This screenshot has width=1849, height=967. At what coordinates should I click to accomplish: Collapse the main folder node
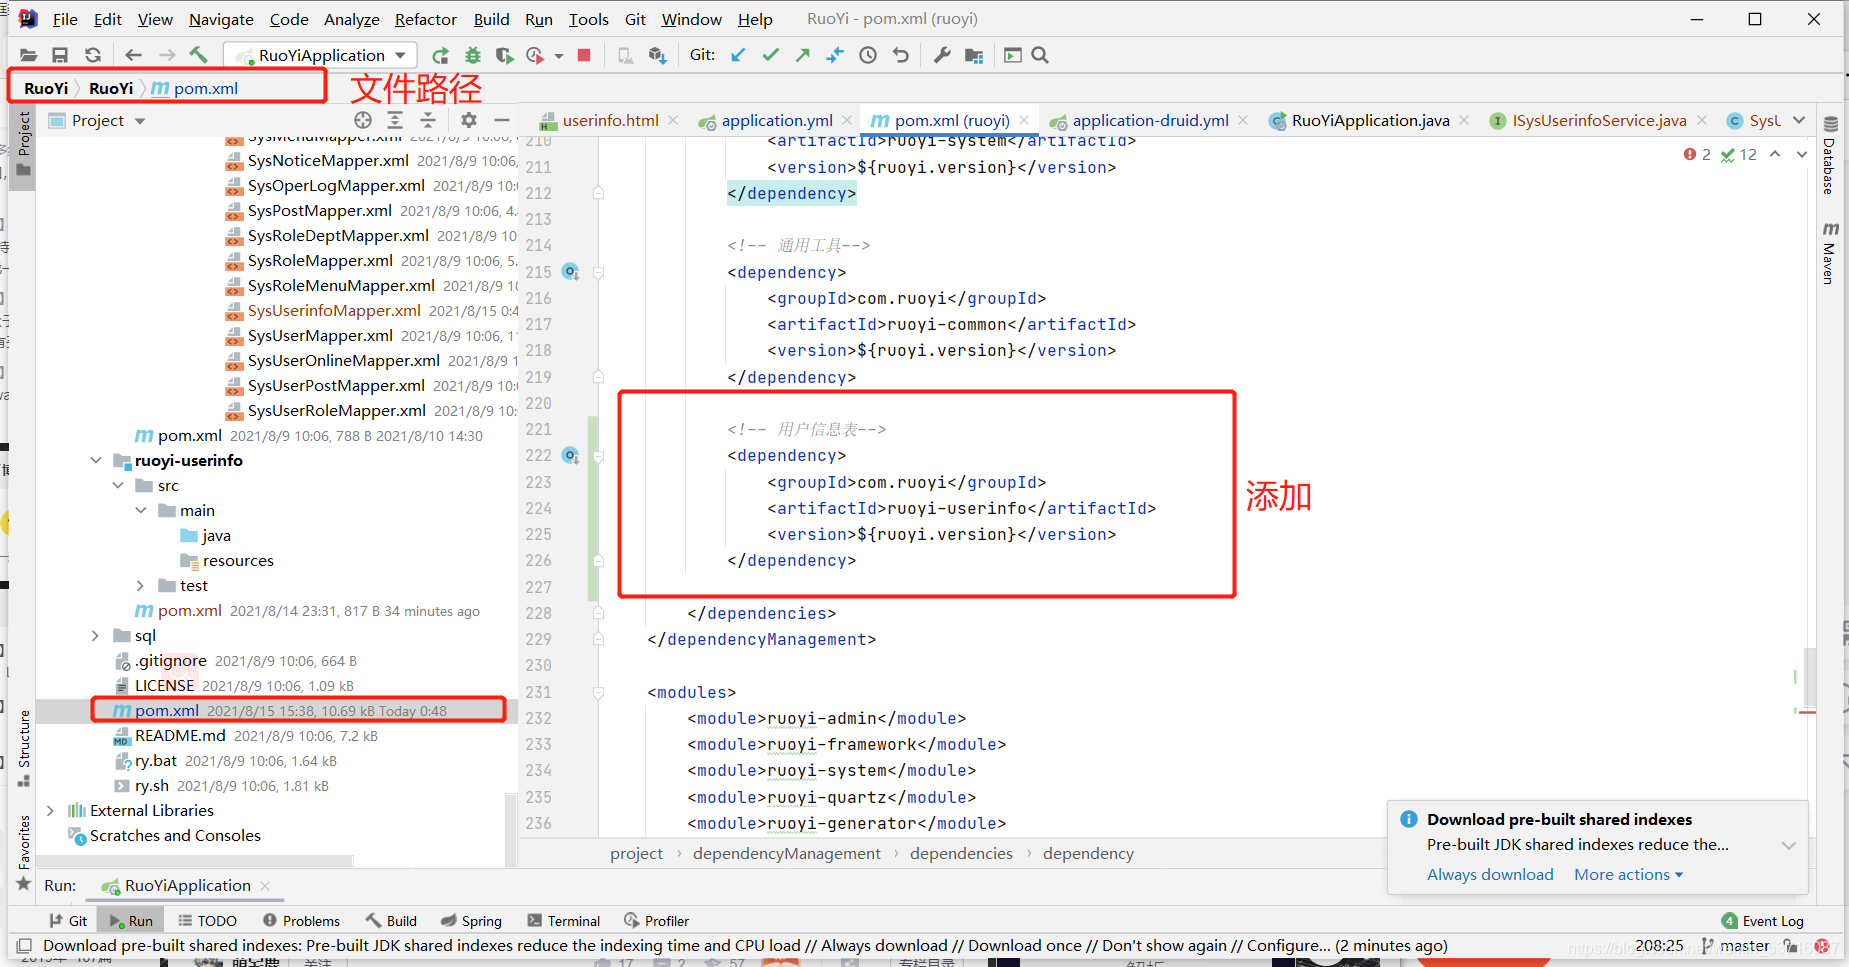[141, 511]
